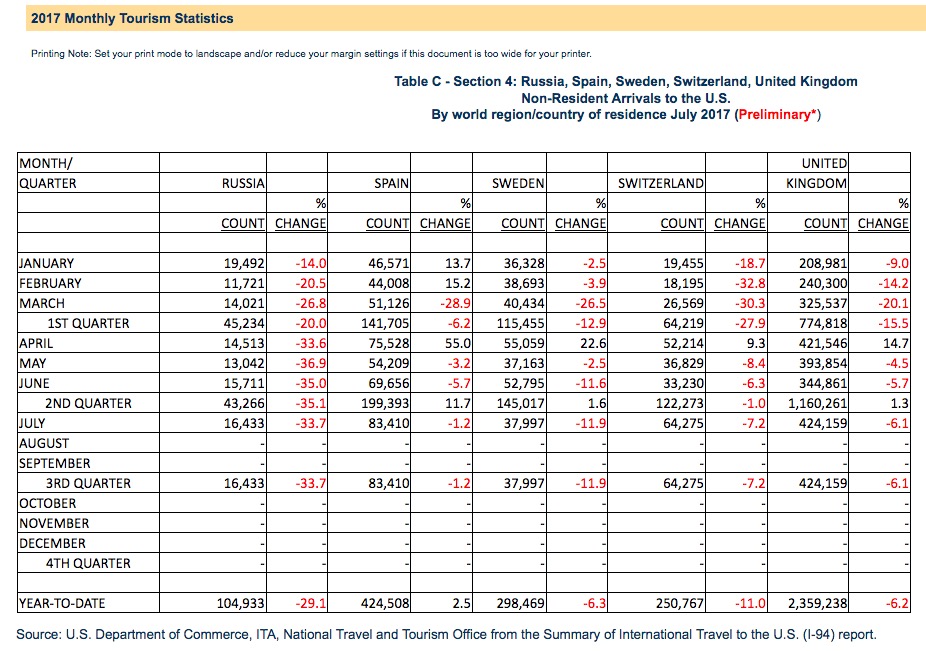Viewport: 926px width, 651px height.
Task: Select Sweden April change 22.6
Action: tap(593, 343)
